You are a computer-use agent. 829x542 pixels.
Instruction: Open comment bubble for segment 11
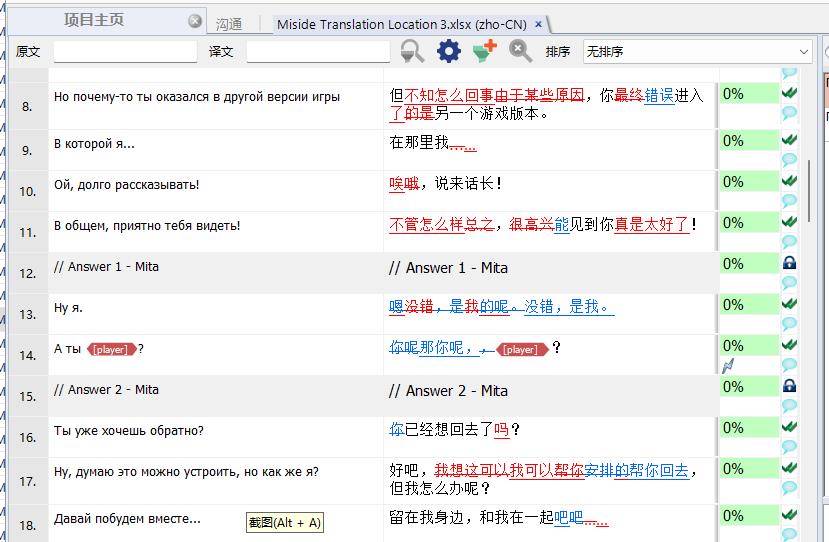789,242
